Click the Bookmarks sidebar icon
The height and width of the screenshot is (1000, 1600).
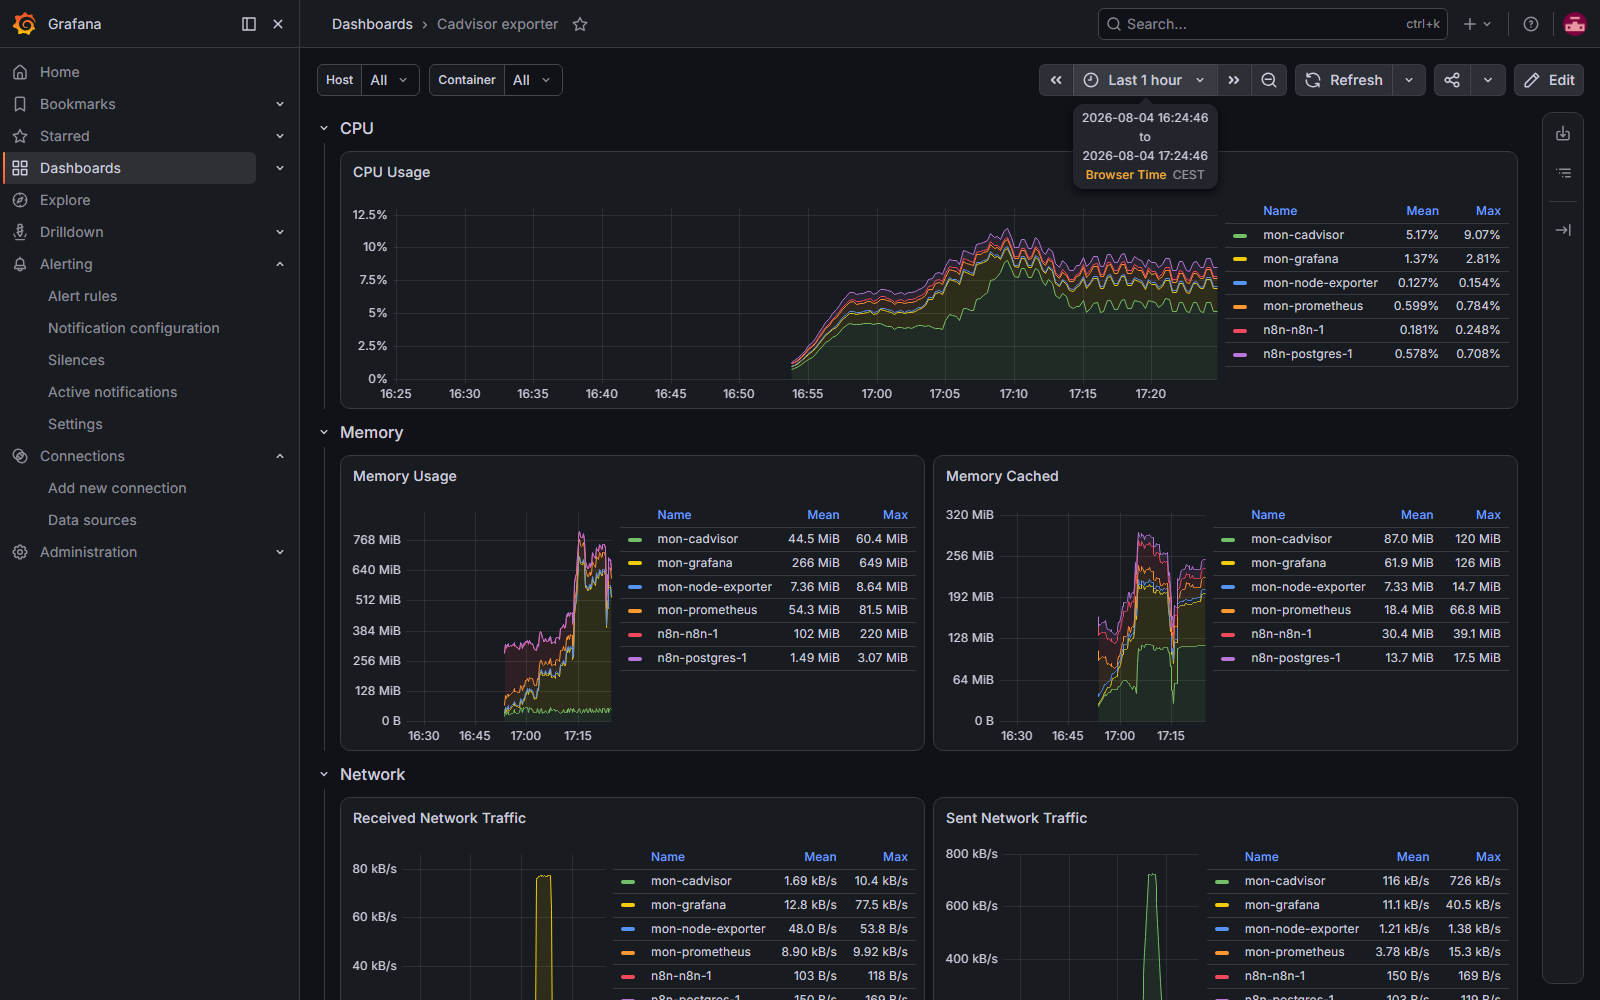20,104
